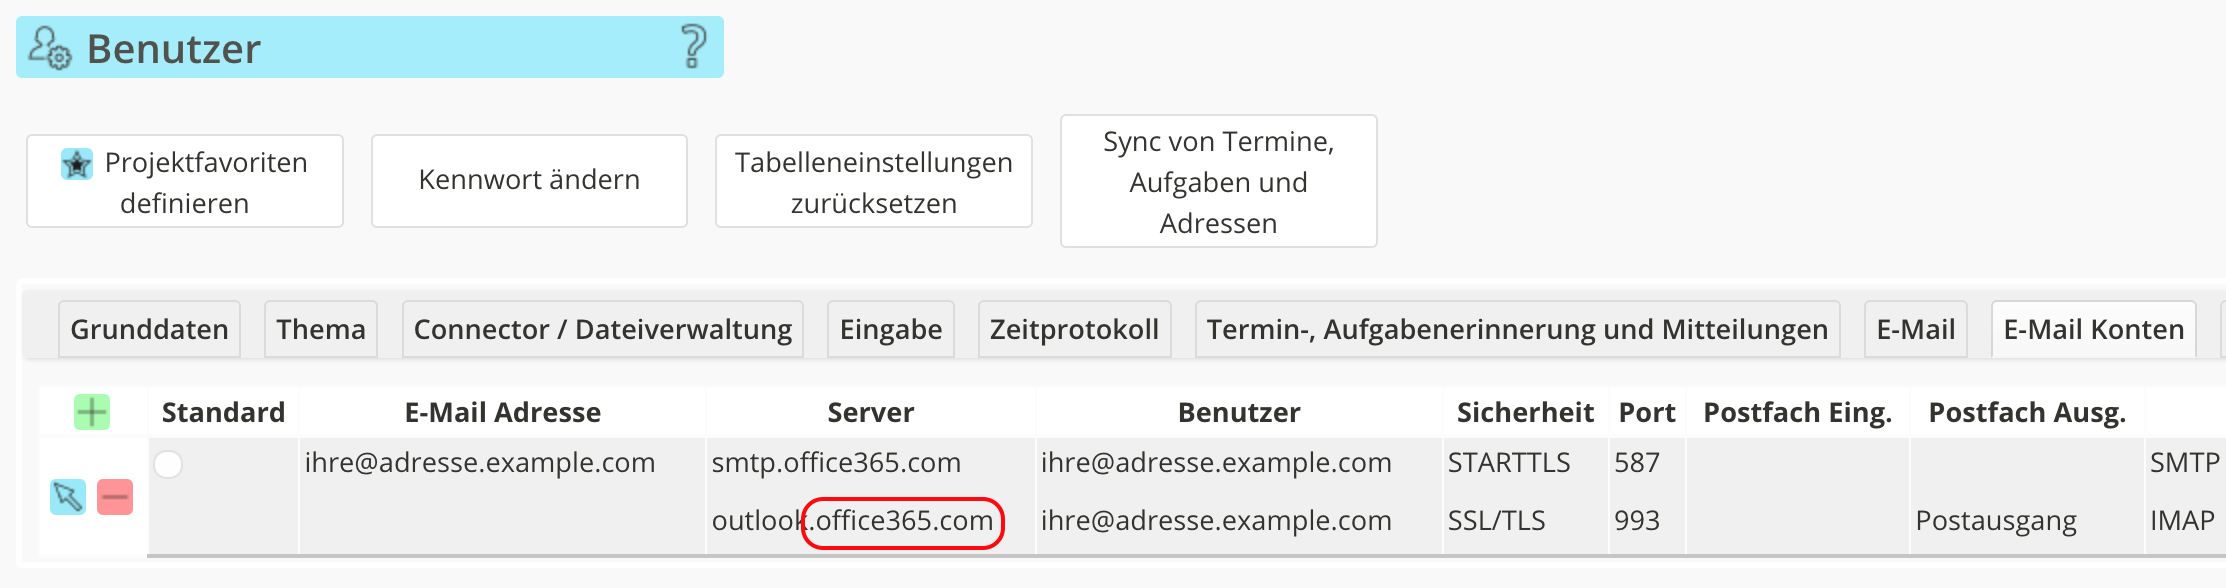Switch to the E-Mail tab

point(1915,329)
